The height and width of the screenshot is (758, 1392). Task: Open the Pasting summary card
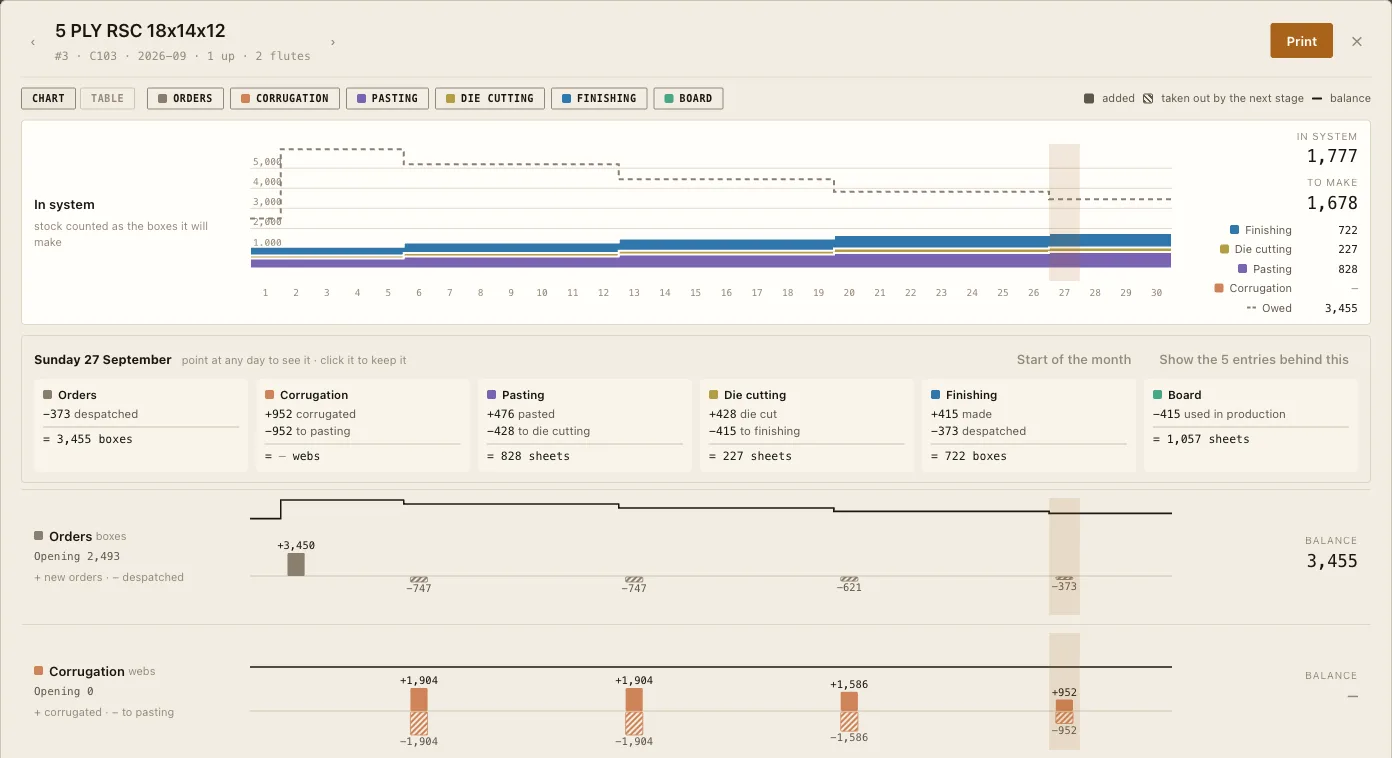click(x=585, y=425)
